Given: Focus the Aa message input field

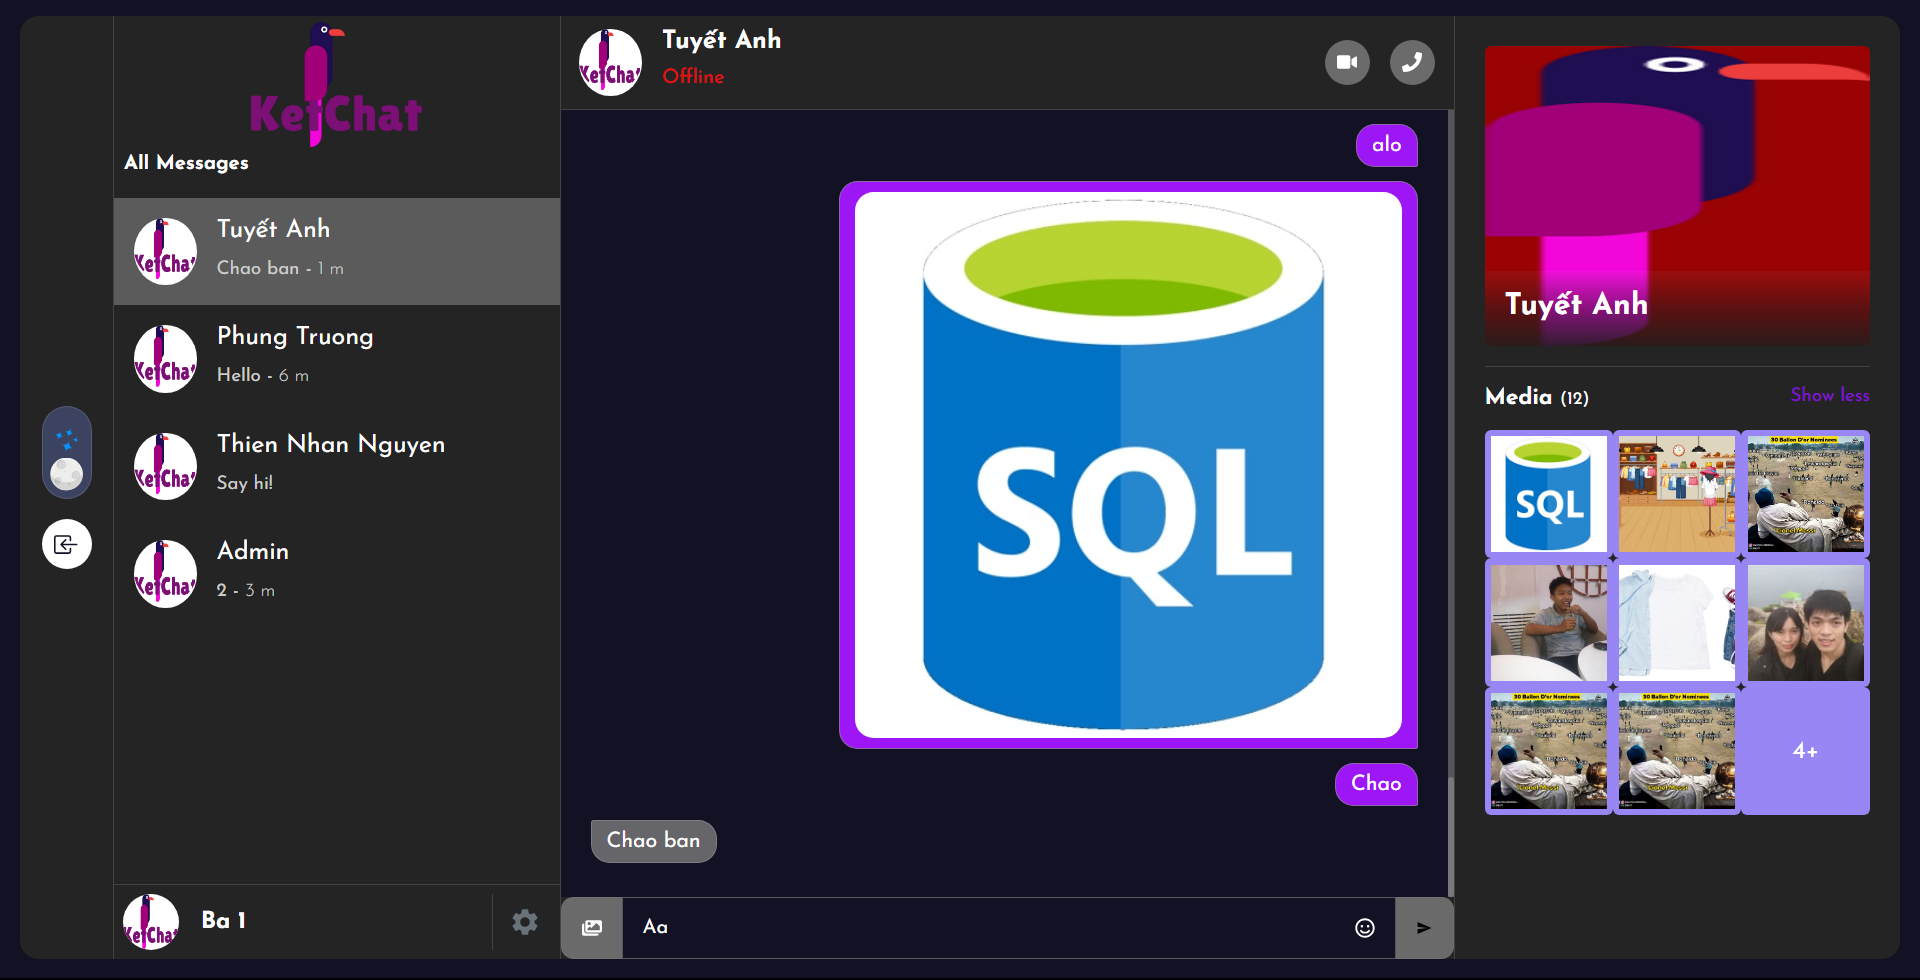Looking at the screenshot, I should coord(985,928).
